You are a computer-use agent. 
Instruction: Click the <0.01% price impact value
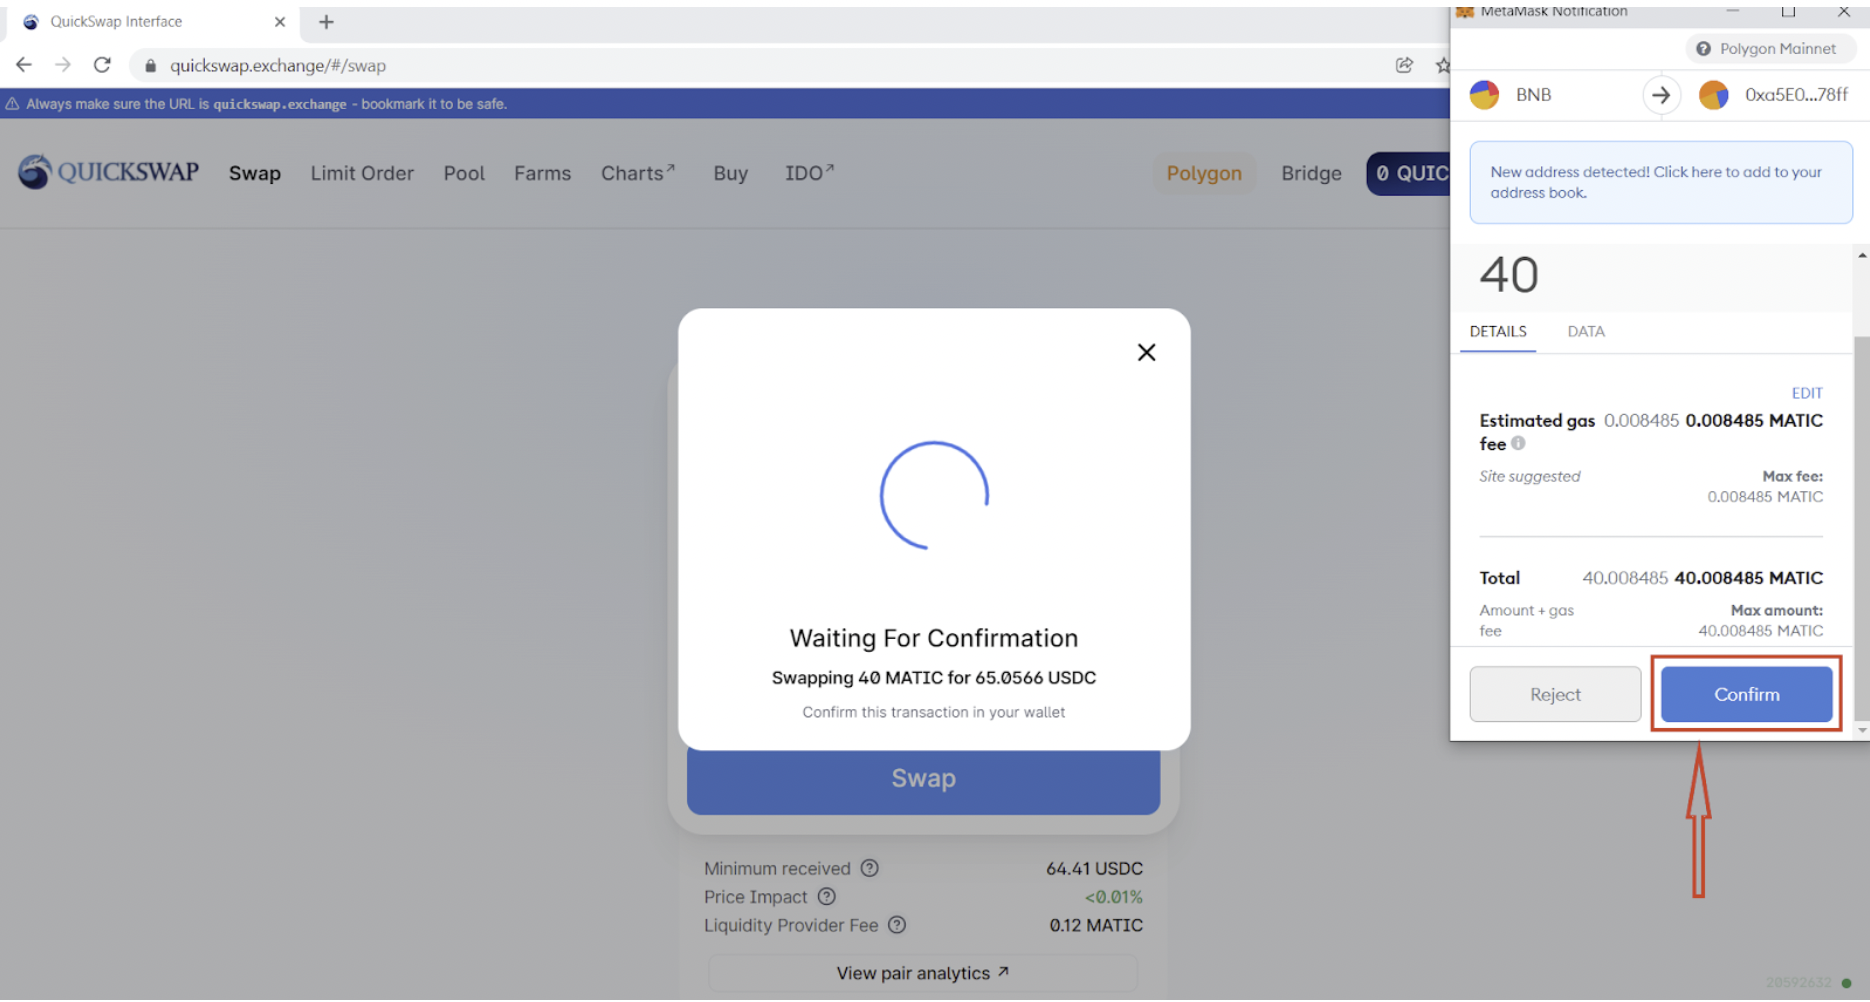(1113, 897)
